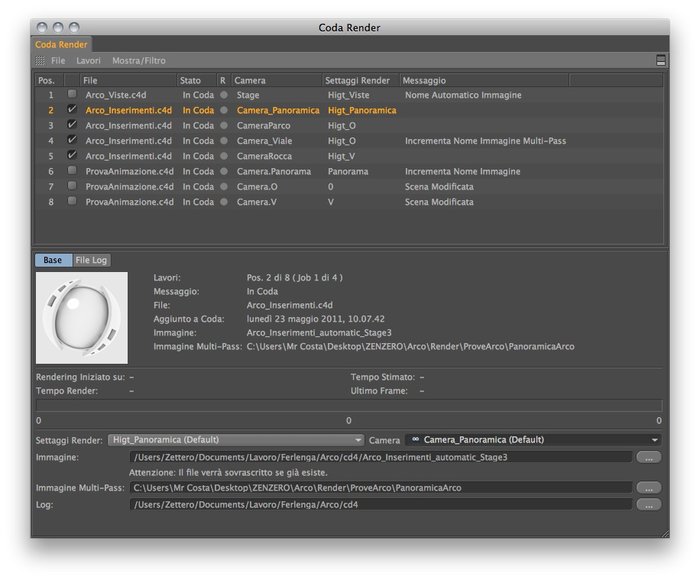Browse for the Log folder path

coord(649,505)
